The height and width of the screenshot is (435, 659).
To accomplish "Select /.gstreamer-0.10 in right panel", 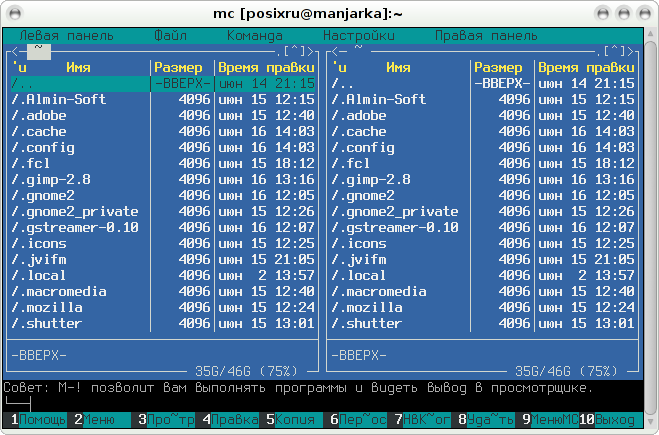I will (x=482, y=227).
